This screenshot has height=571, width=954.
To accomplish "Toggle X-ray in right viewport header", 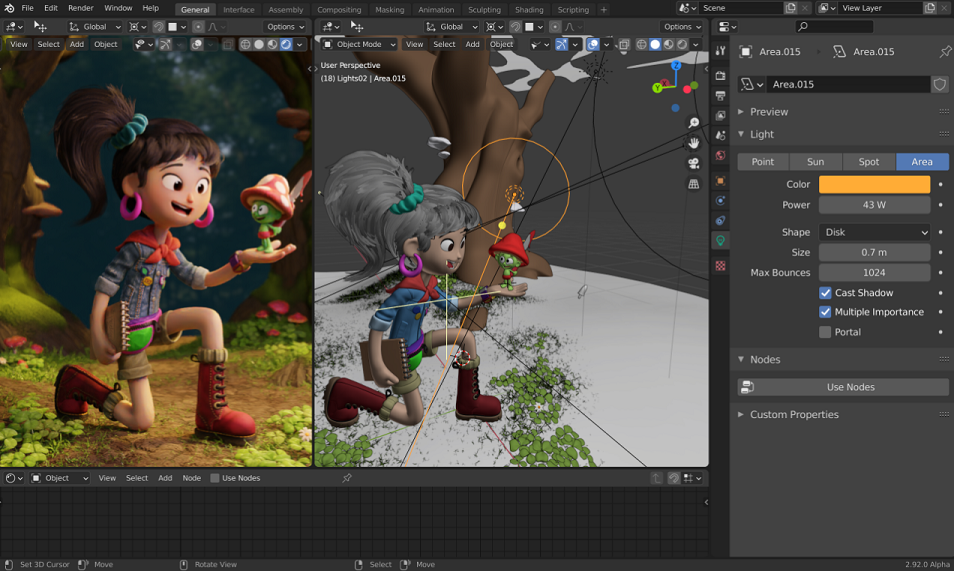I will pyautogui.click(x=624, y=44).
